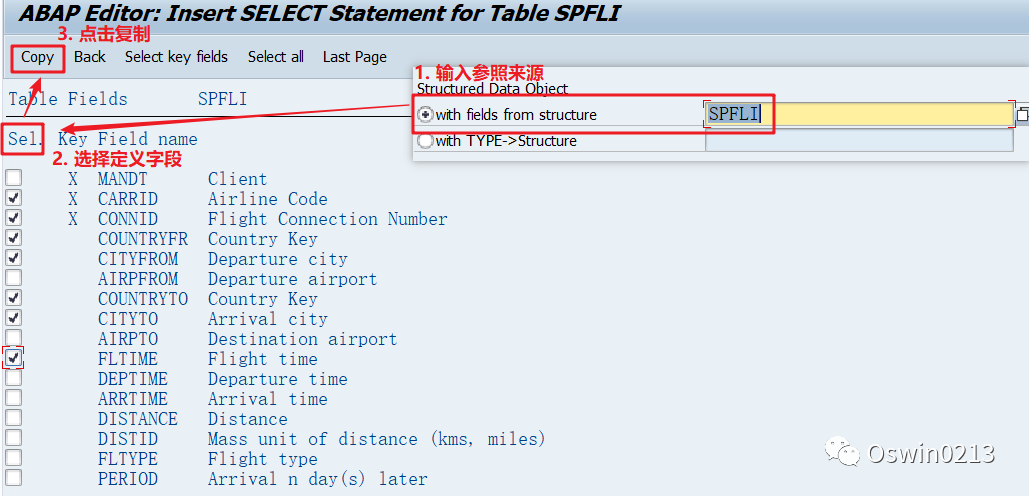Image resolution: width=1029 pixels, height=496 pixels.
Task: Tick the DISTANCE field checkbox
Action: click(13, 418)
